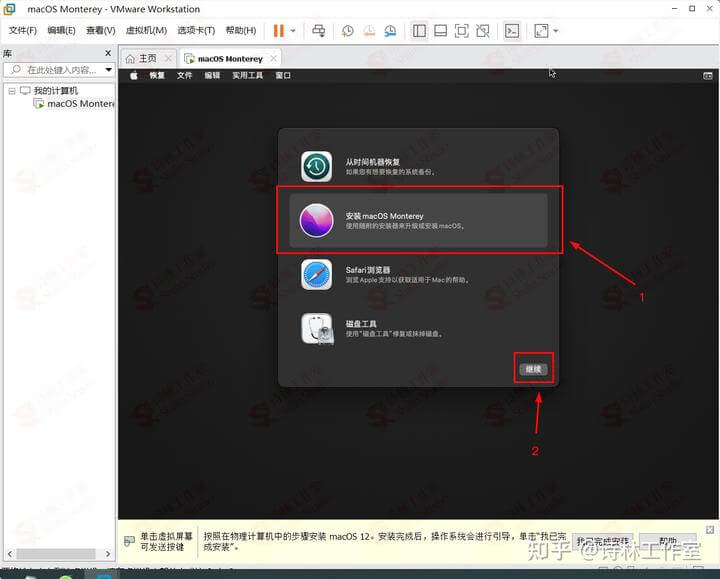Select the macOS Monterey installer icon
This screenshot has height=579, width=720.
click(316, 220)
